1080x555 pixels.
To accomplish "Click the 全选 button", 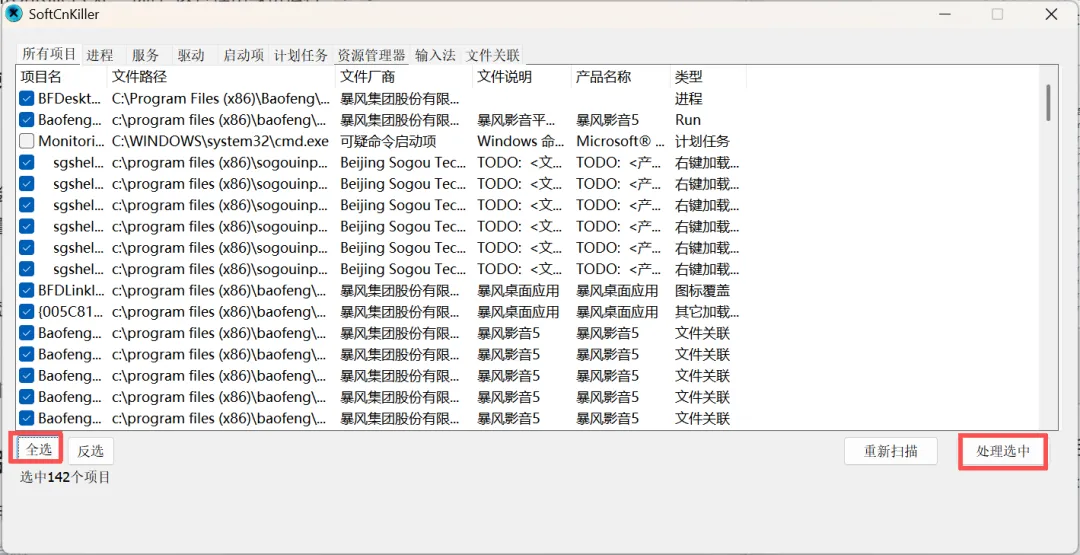I will point(39,450).
